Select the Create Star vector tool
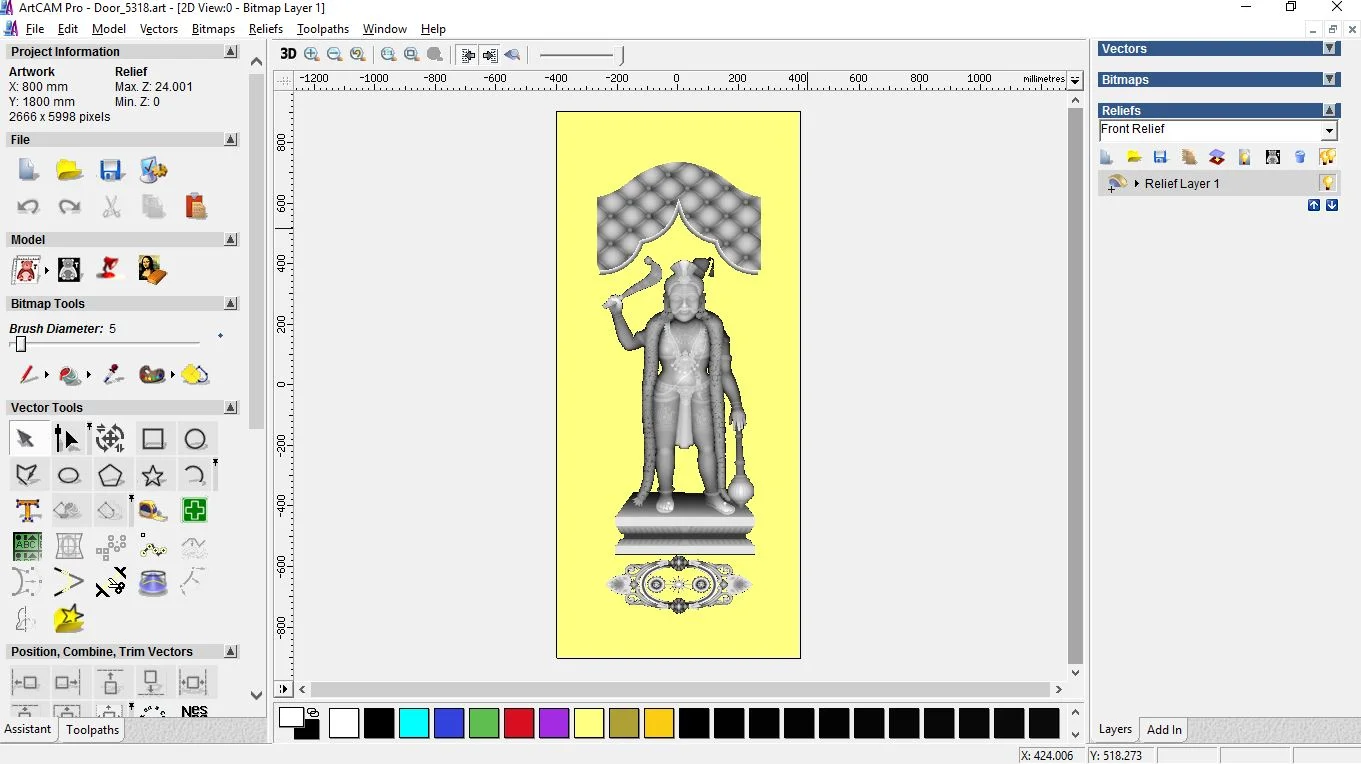Image resolution: width=1361 pixels, height=764 pixels. (153, 475)
